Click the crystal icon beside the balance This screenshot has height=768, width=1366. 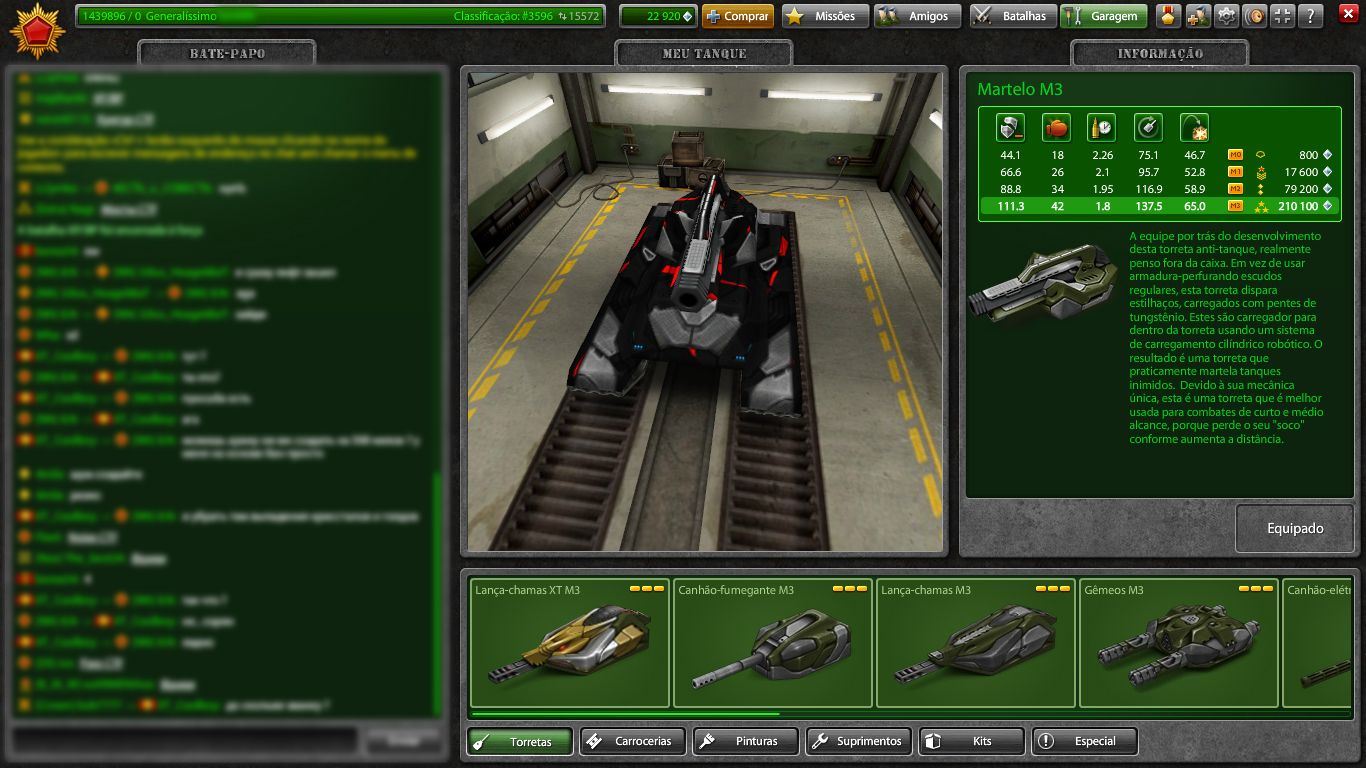click(687, 16)
